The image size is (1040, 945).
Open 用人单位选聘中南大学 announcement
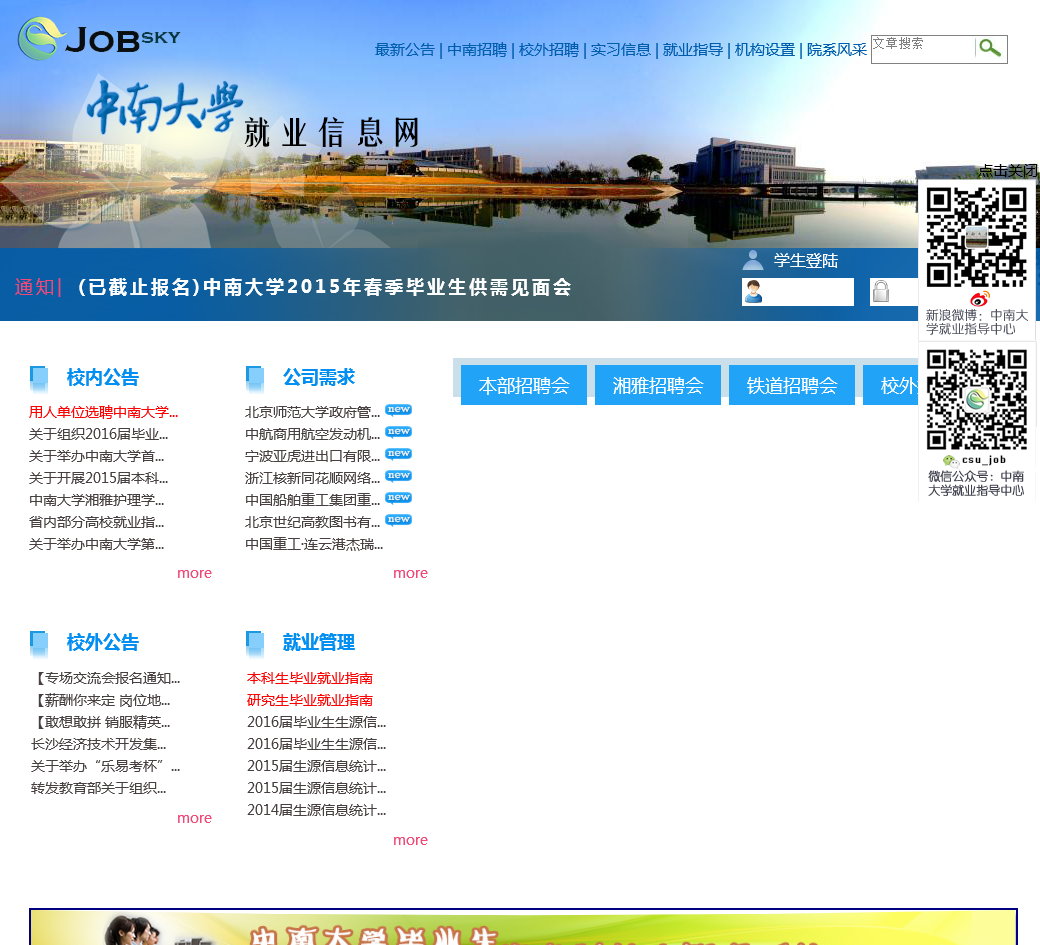tap(103, 412)
